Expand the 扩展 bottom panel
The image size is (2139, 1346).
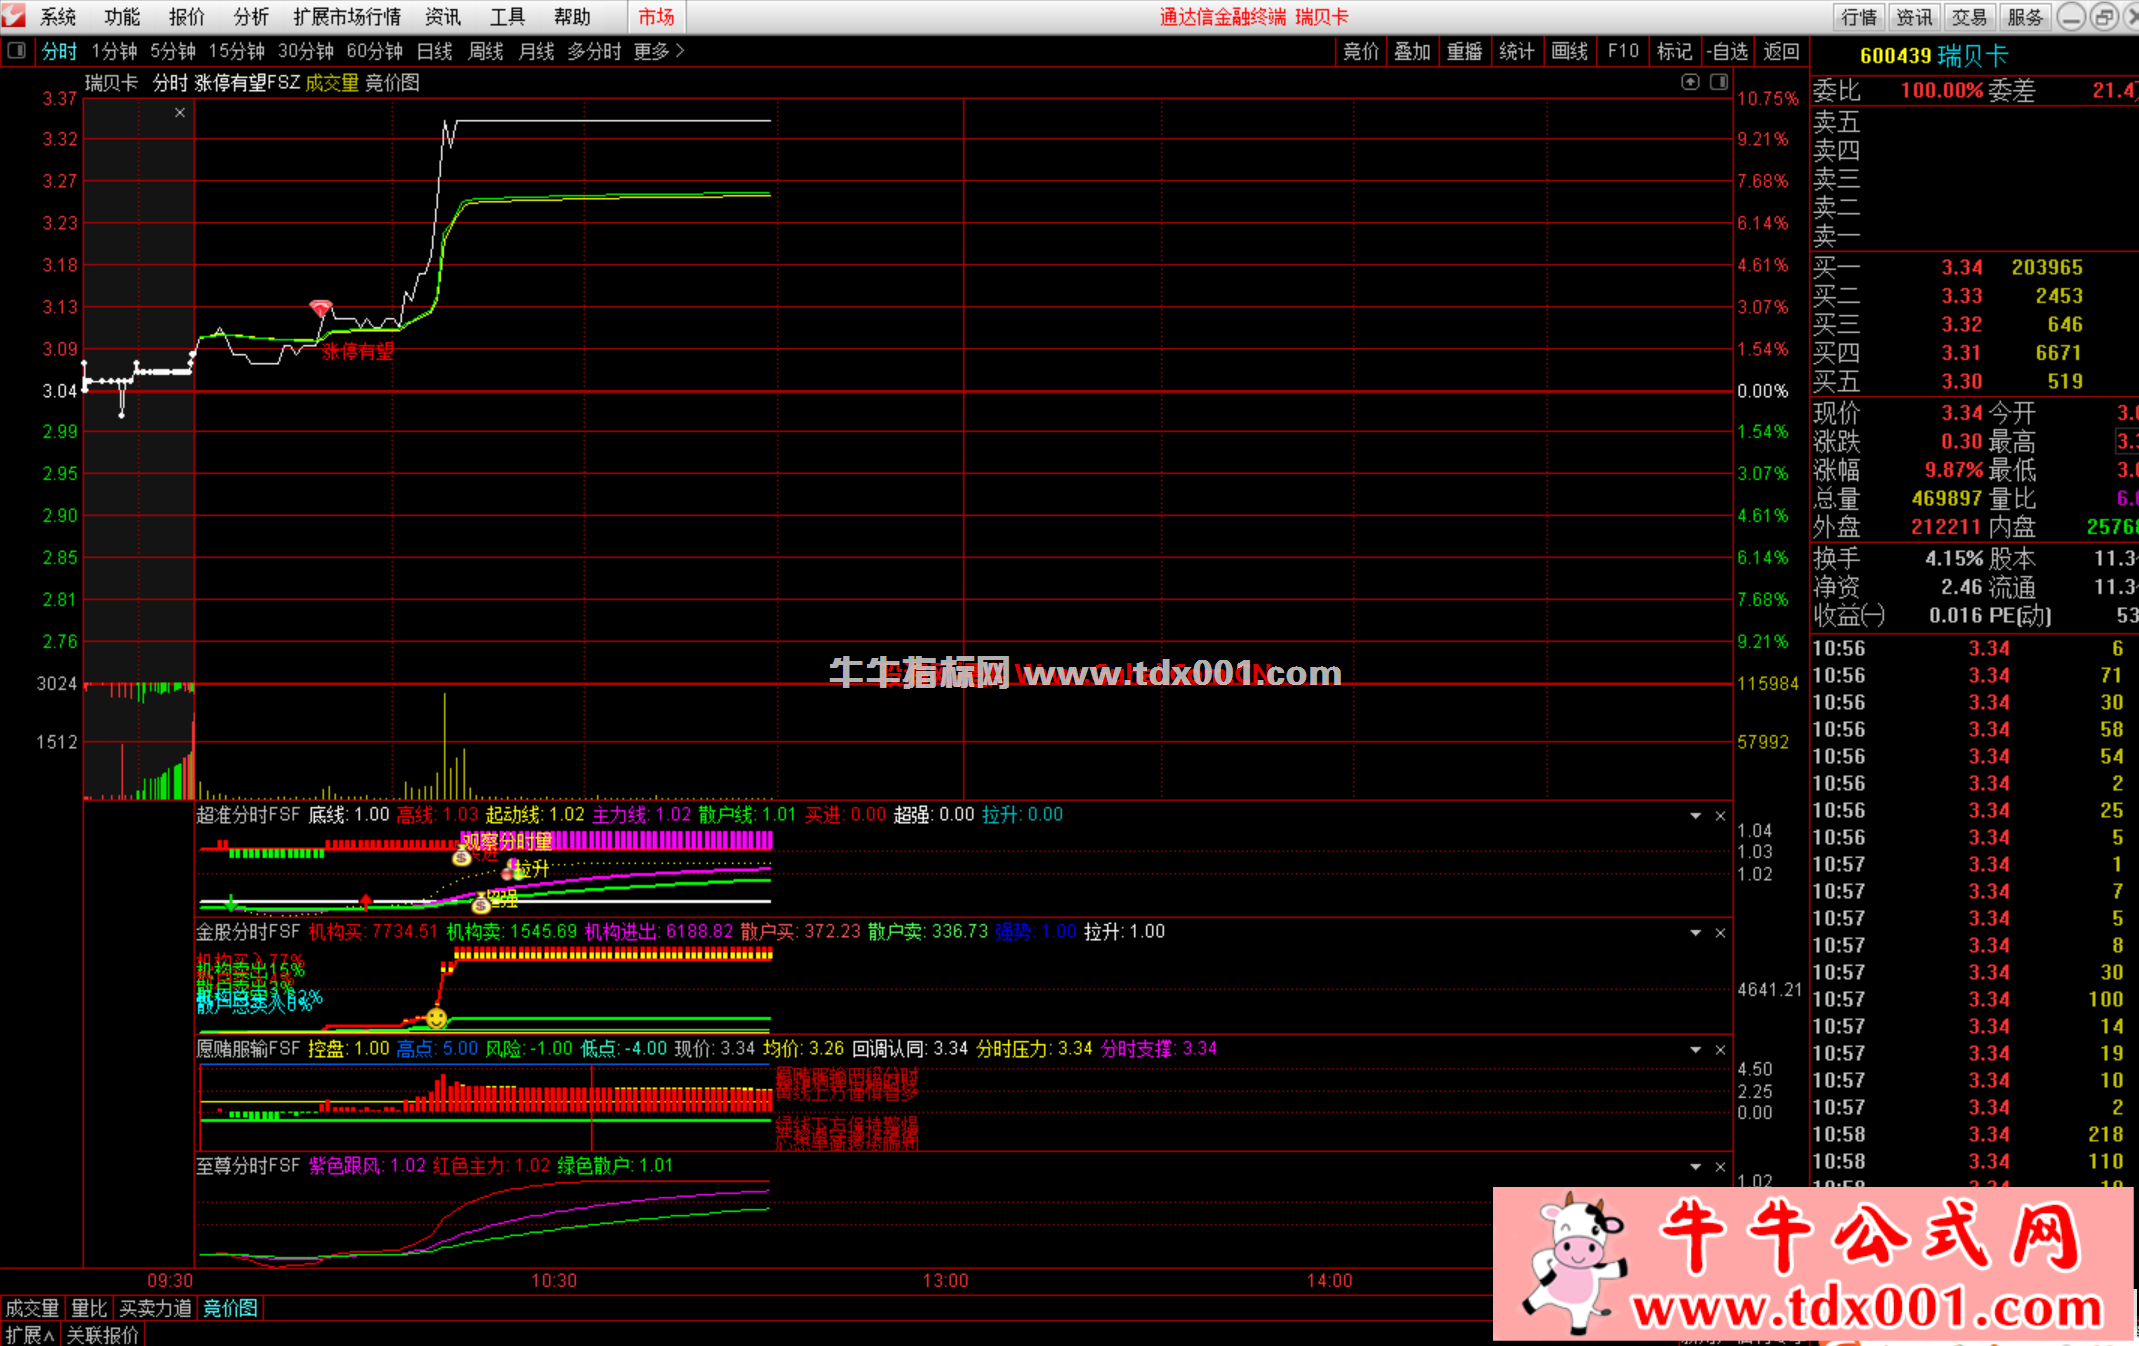(x=30, y=1335)
